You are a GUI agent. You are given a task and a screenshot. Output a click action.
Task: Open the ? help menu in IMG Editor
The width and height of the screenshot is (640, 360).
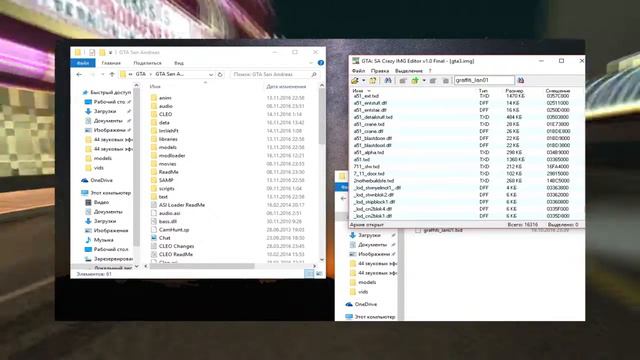point(430,71)
